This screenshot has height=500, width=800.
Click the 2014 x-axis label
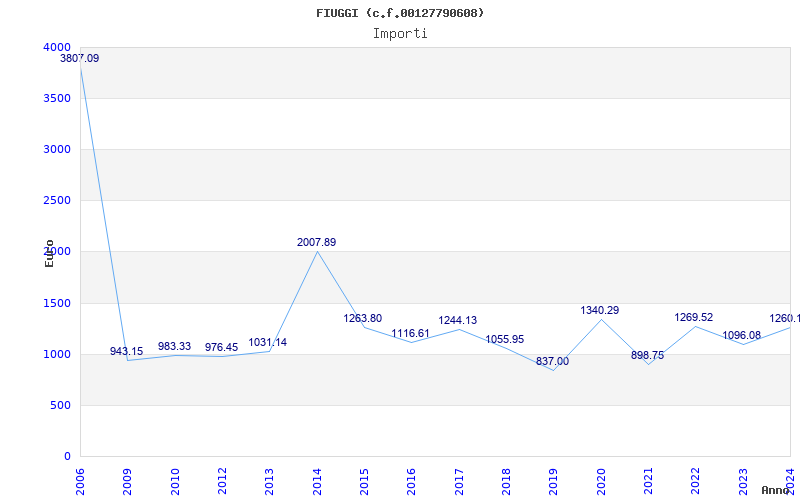[317, 481]
